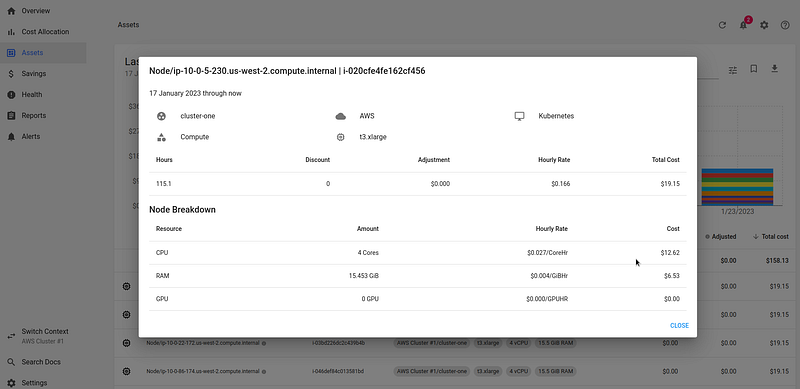Click instance ID i-046def84c013581bd
The image size is (800, 389).
click(x=338, y=372)
